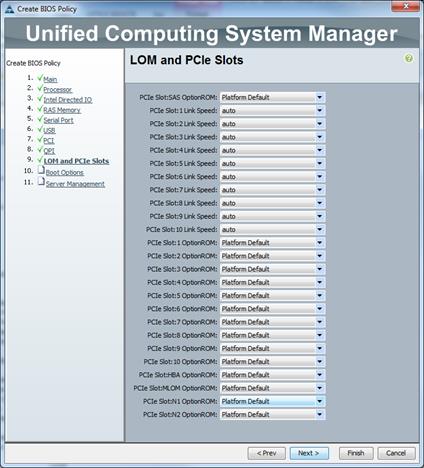Open the PCIe Slot N2 OptionROM dropdown
Viewport: 424px width, 468px height.
[x=272, y=415]
